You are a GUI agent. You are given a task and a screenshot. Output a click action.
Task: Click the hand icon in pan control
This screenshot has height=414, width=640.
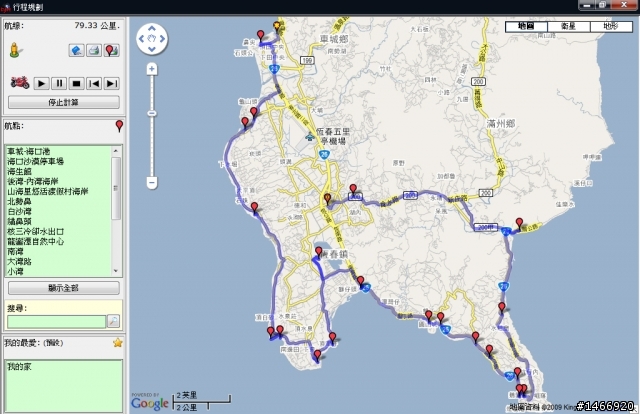click(152, 39)
